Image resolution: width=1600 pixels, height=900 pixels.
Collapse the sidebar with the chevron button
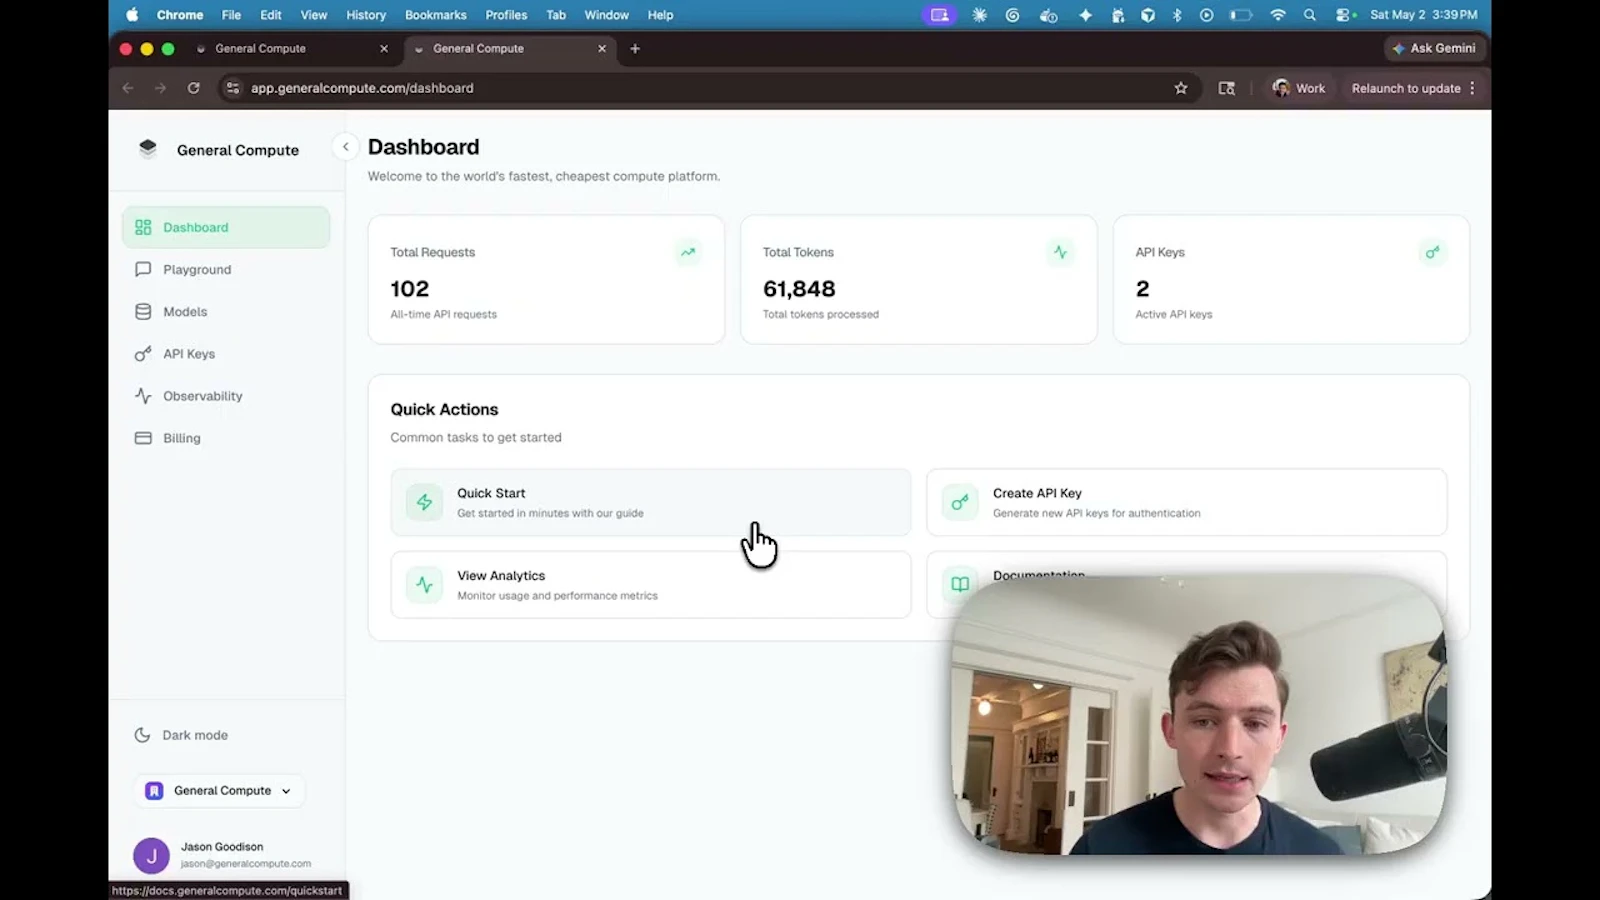coord(345,147)
